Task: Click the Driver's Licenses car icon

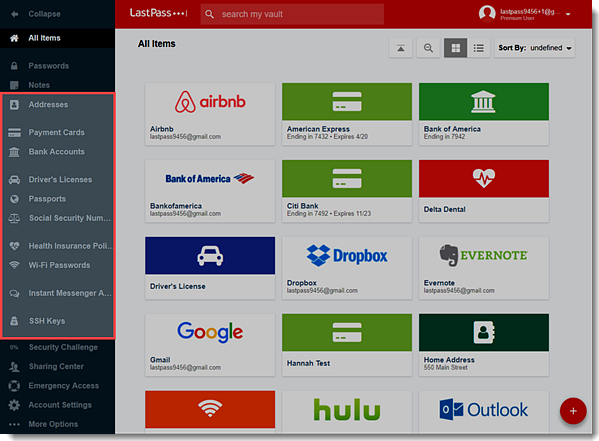Action: [14, 179]
